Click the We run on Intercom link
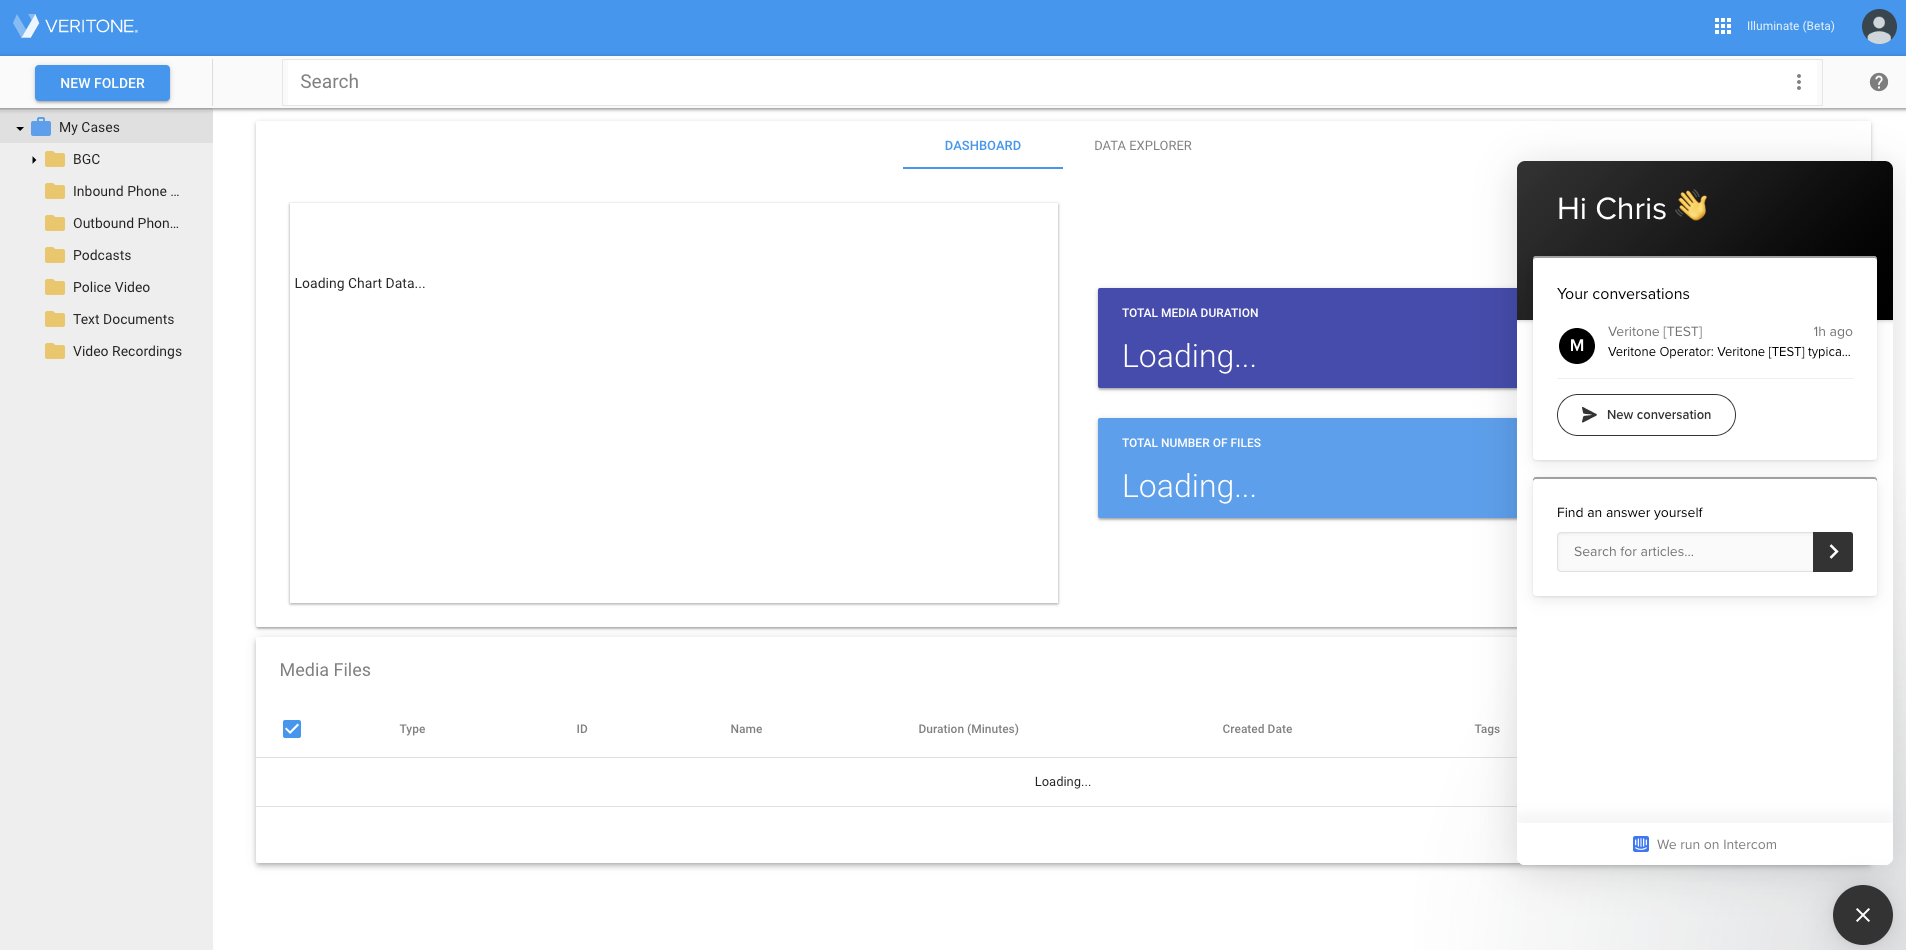1906x950 pixels. click(x=1716, y=844)
